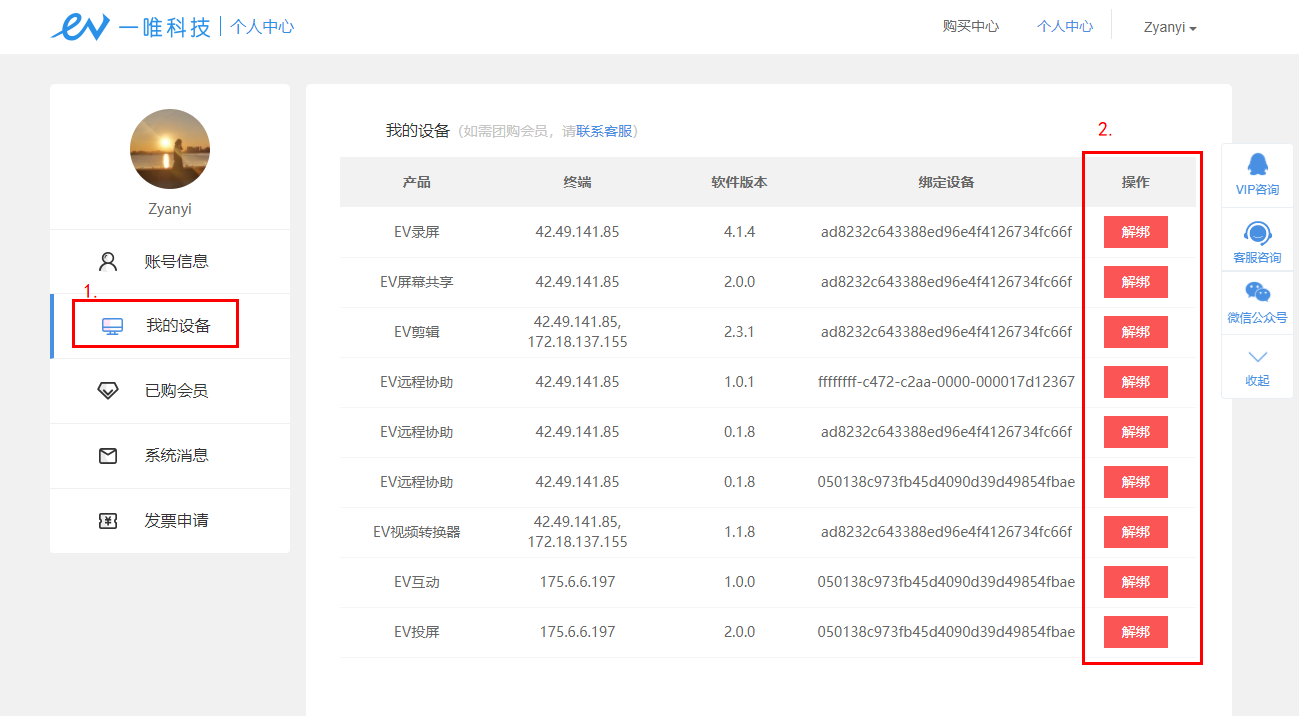Image resolution: width=1299 pixels, height=716 pixels.
Task: Go to 购买中心
Action: (x=970, y=26)
